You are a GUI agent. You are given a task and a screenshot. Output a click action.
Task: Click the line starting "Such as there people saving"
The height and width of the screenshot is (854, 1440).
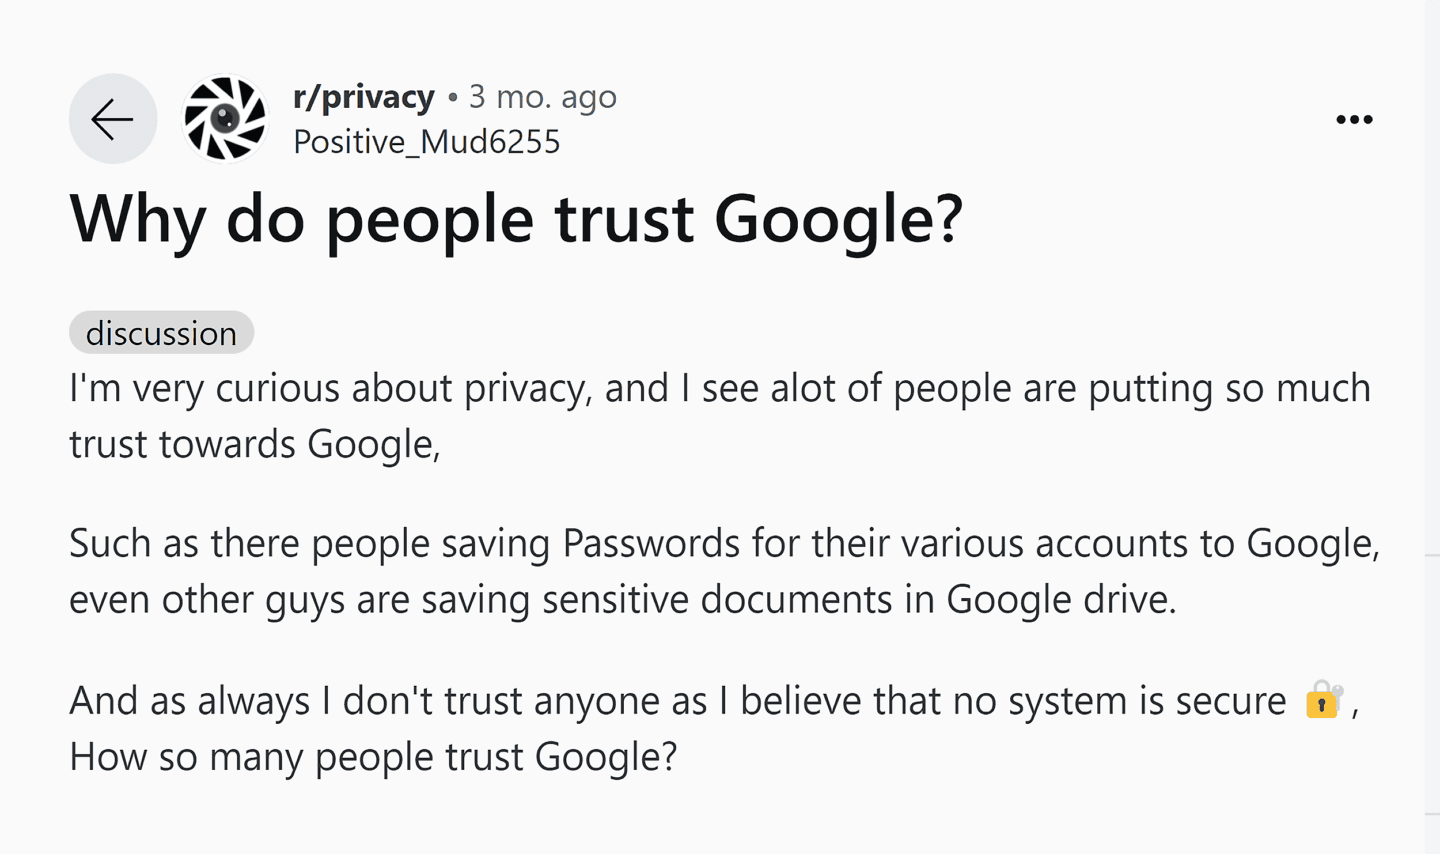coord(723,544)
